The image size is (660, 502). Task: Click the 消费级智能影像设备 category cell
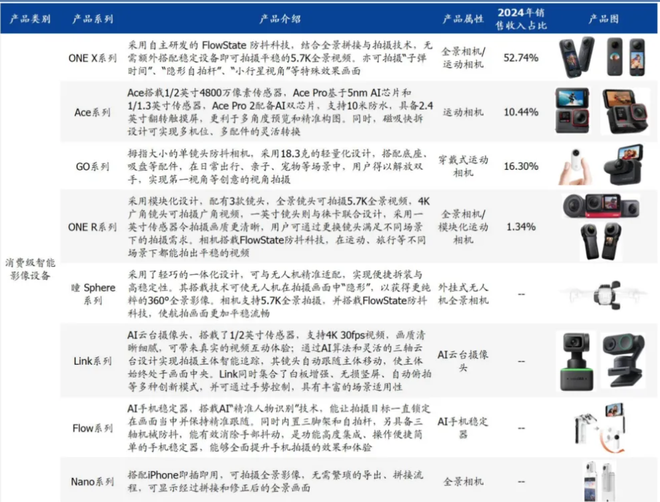pos(30,269)
